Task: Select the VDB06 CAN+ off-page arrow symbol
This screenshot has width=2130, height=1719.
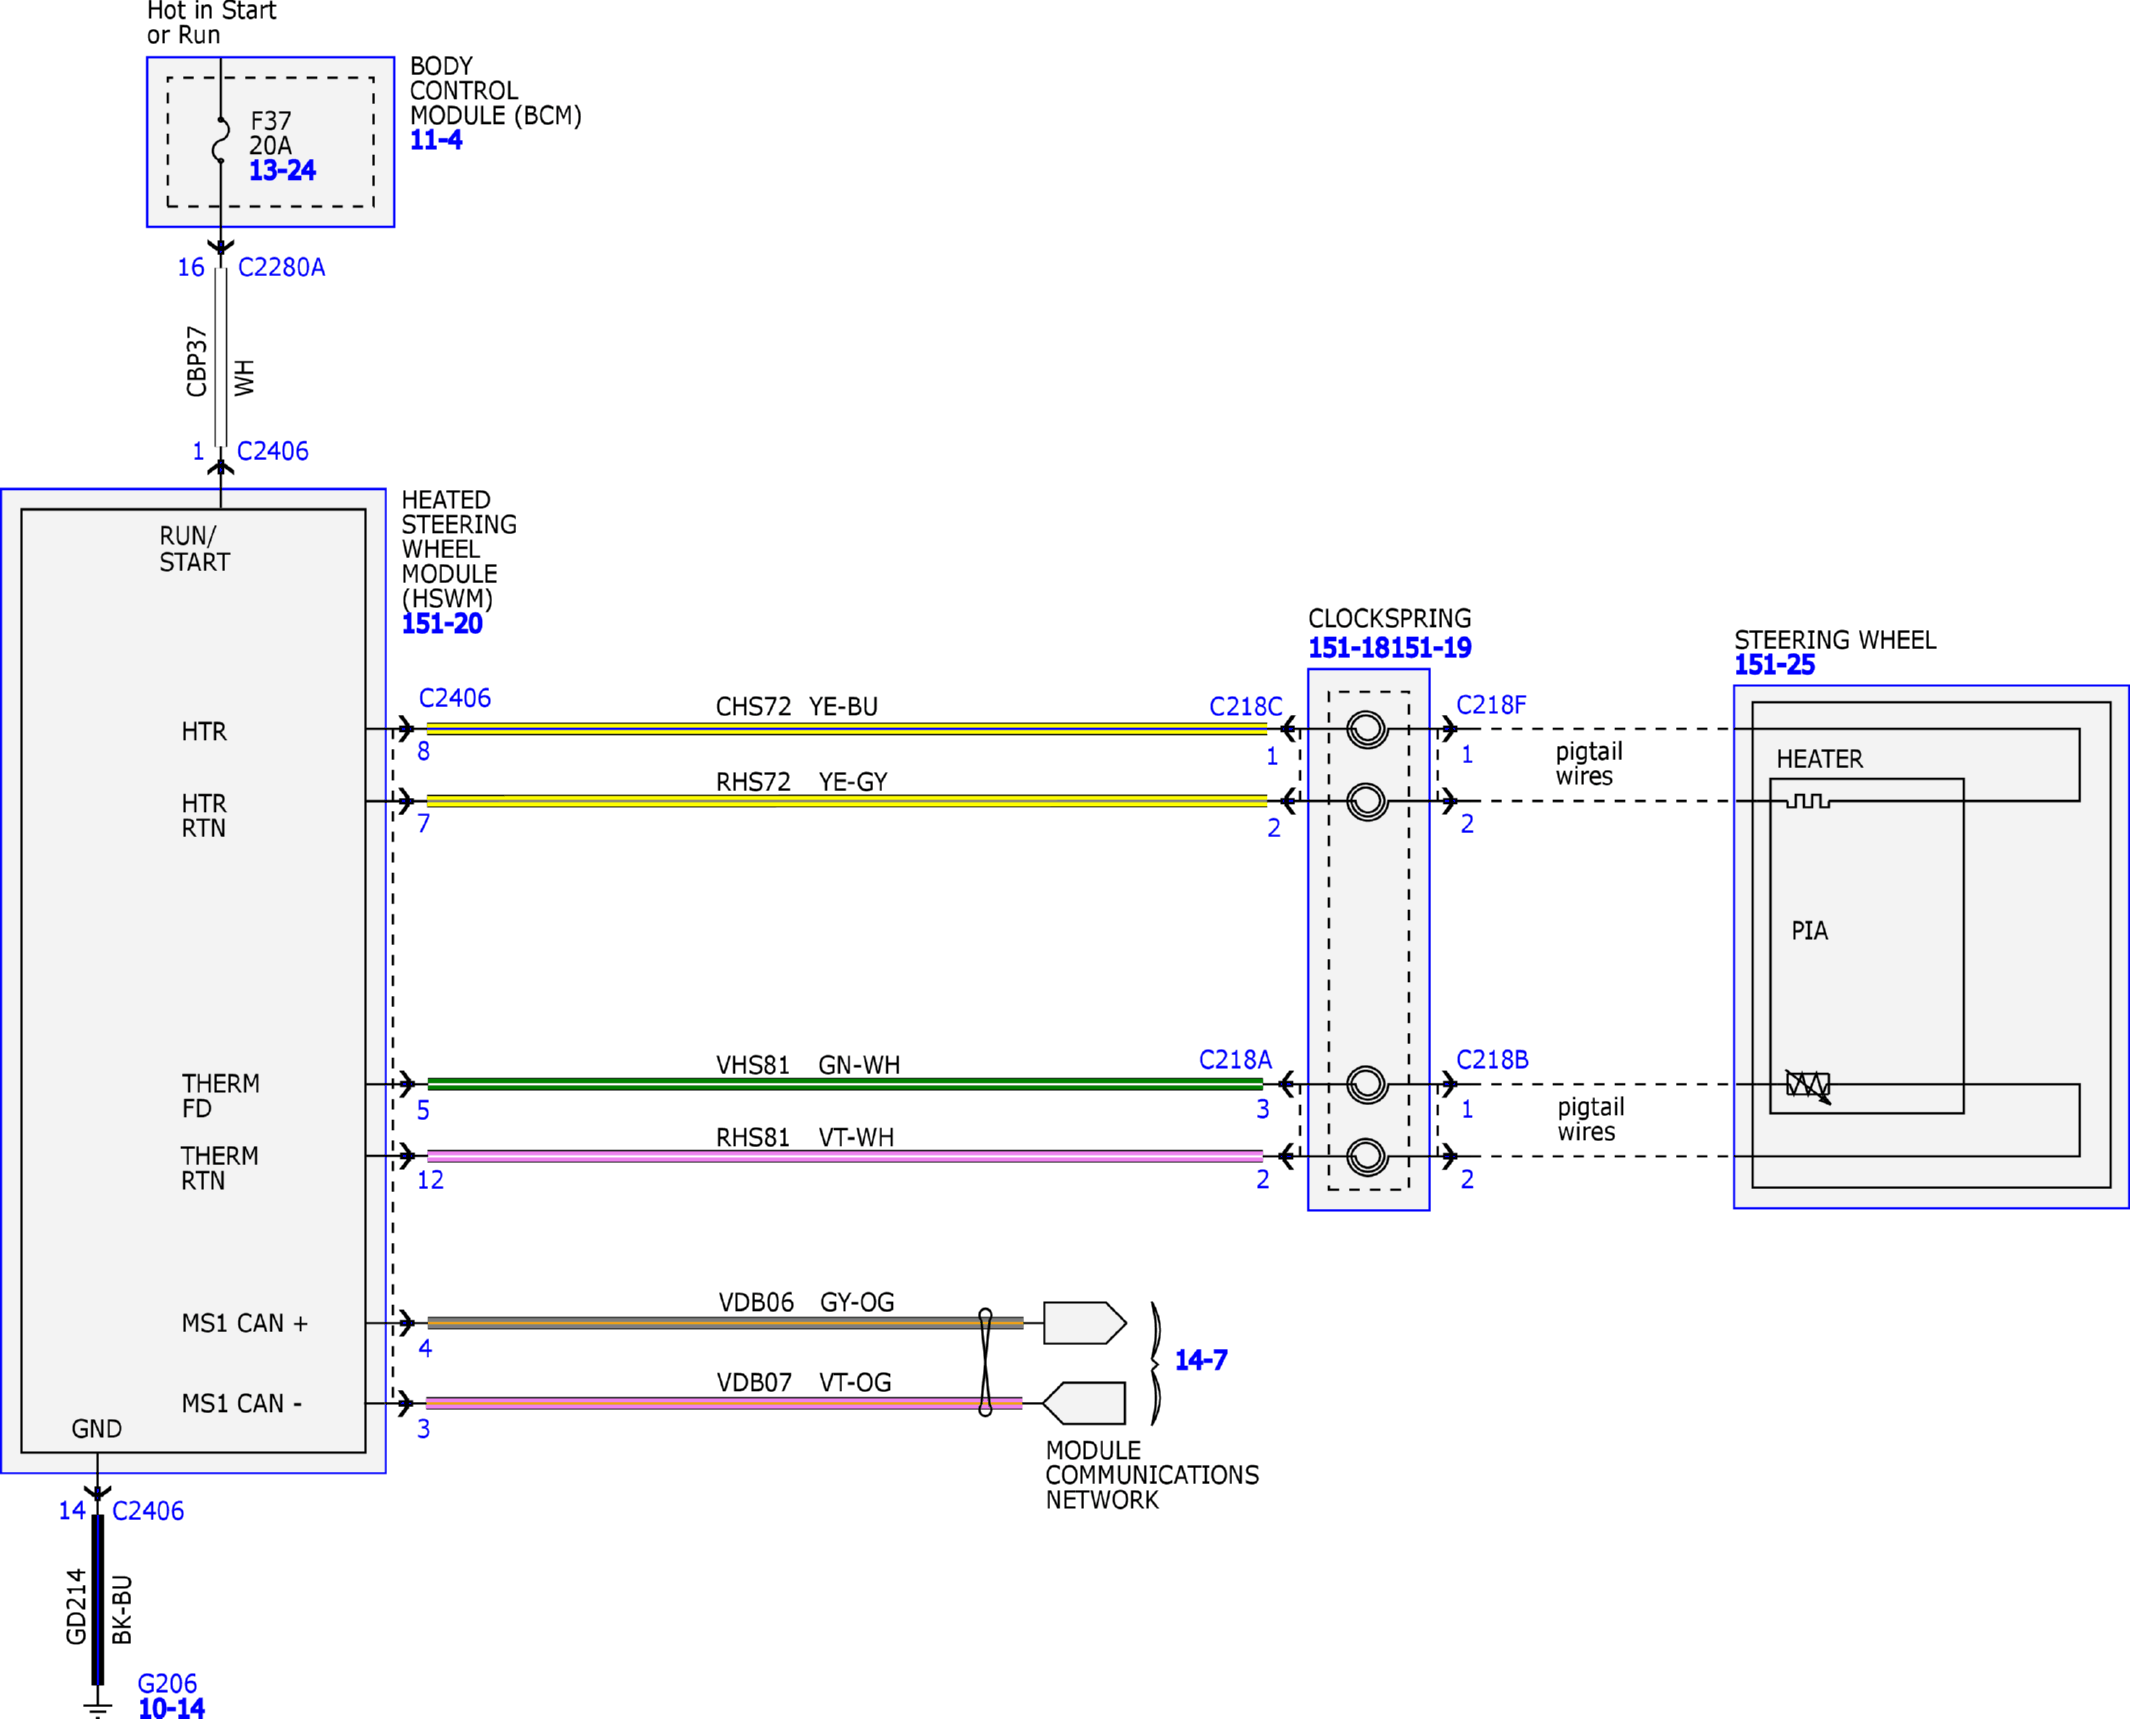Action: click(1085, 1323)
